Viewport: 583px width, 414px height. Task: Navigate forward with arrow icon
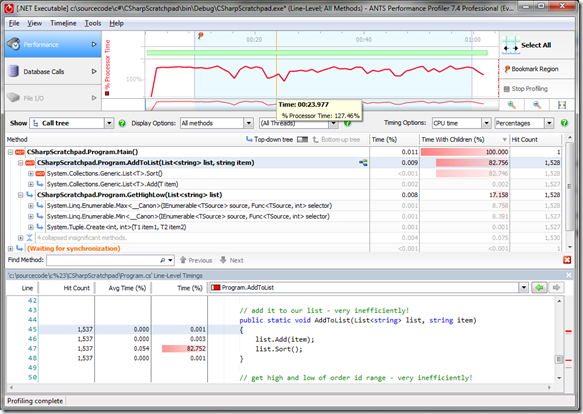point(556,288)
